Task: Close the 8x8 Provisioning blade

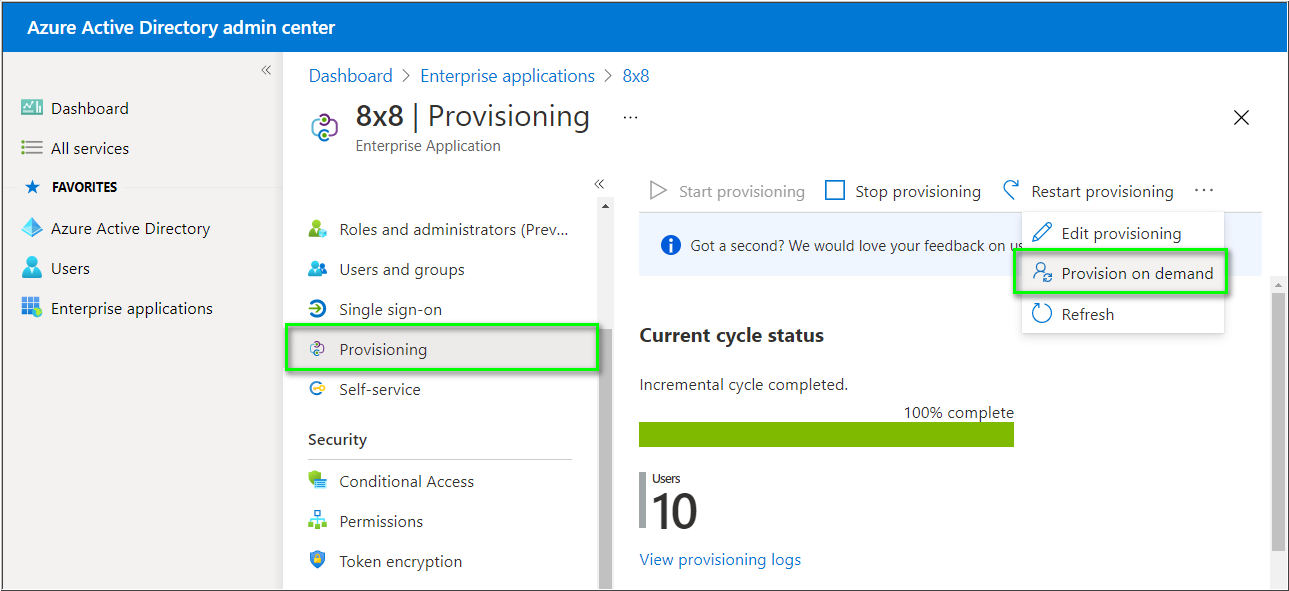Action: click(1241, 118)
